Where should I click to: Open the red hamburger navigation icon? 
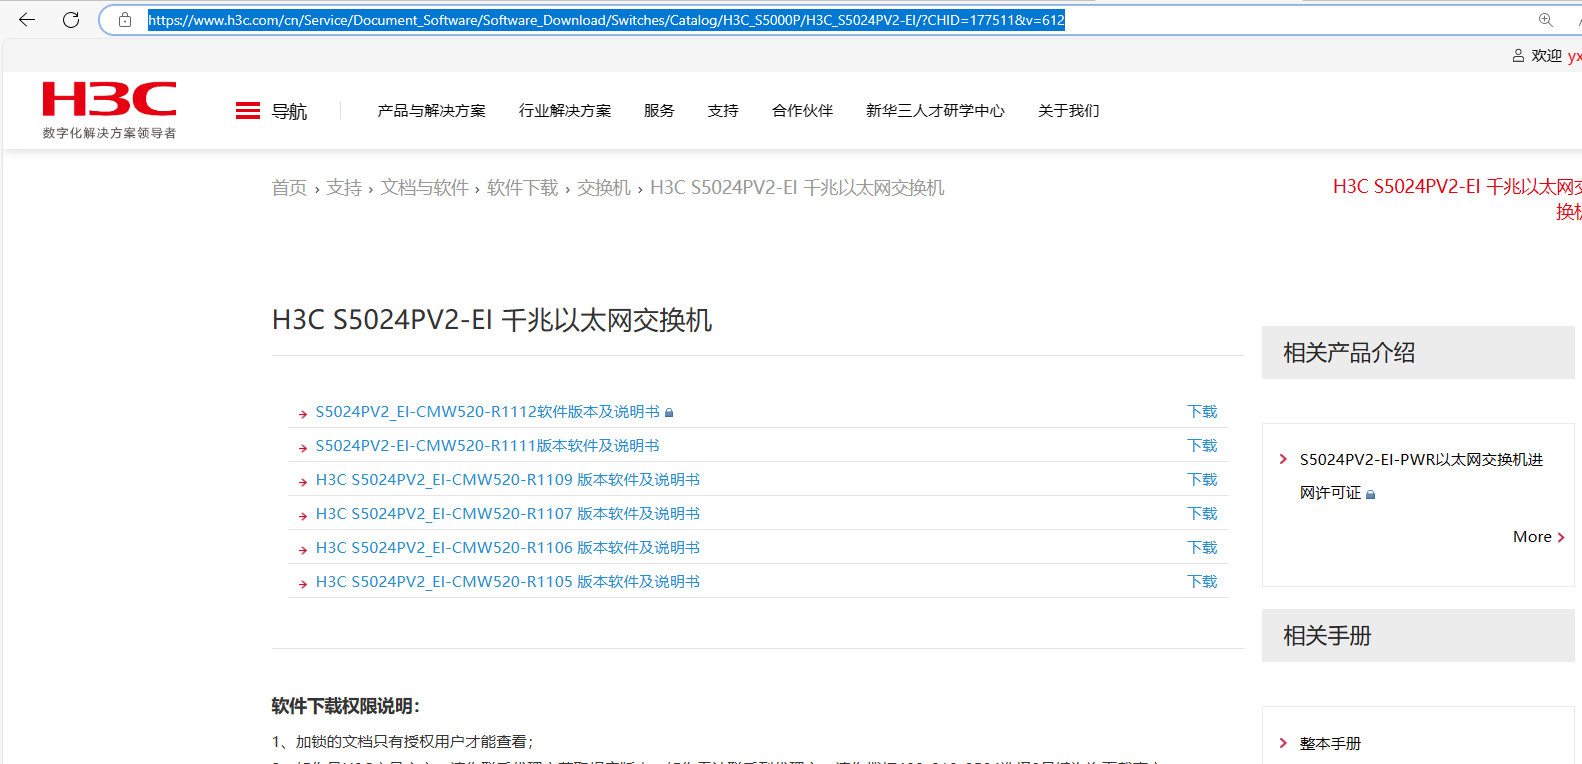coord(248,111)
